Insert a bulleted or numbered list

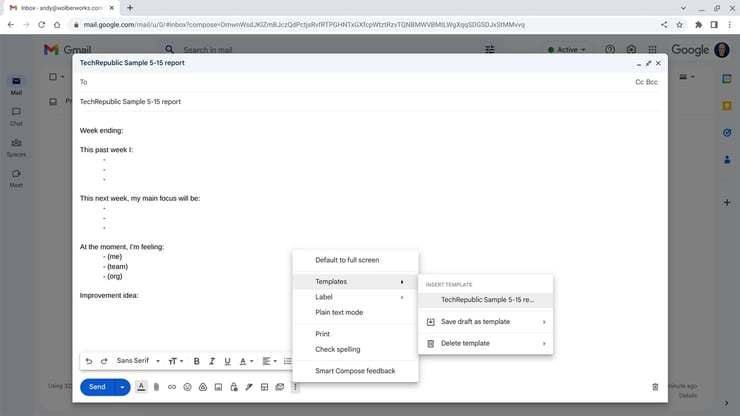click(287, 361)
